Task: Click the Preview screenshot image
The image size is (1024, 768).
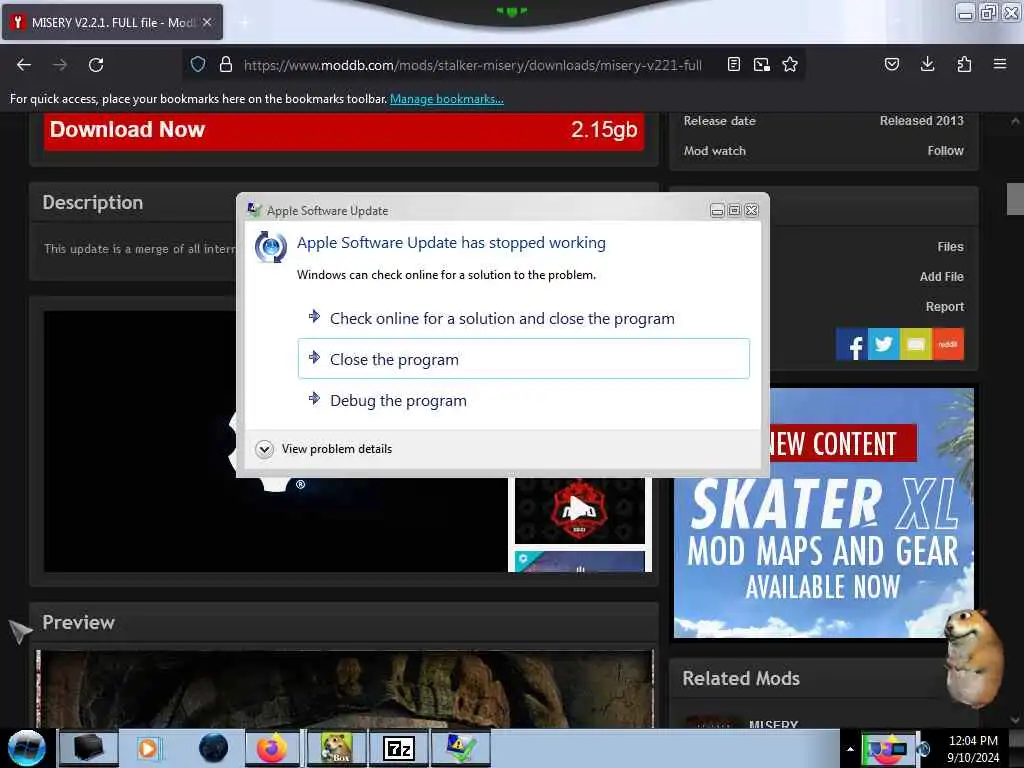Action: pos(345,688)
